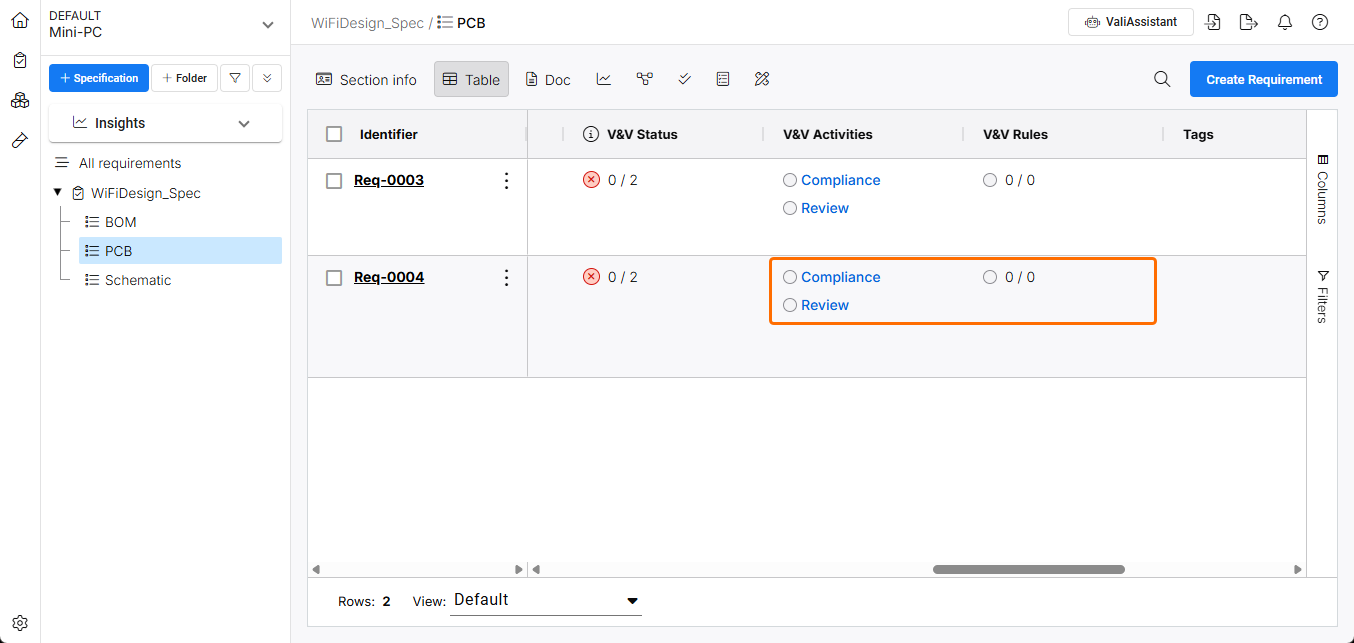Go to the home icon in sidebar
Screen dimensions: 1354x643
(20, 20)
